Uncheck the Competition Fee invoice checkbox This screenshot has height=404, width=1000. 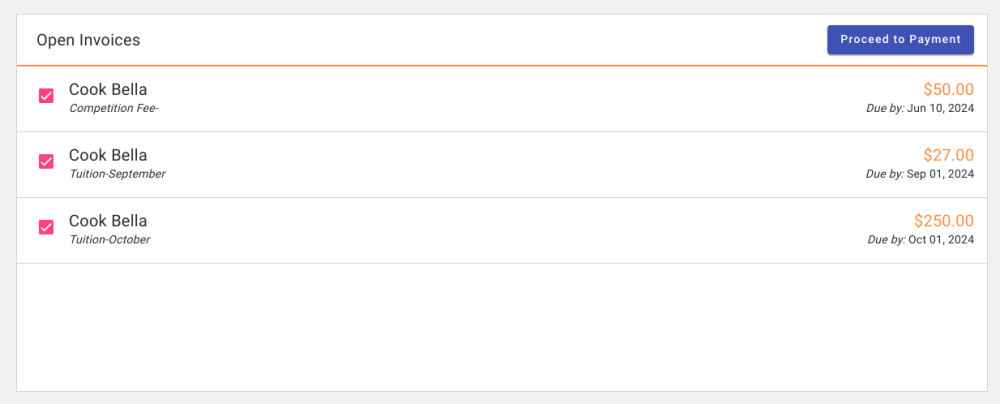click(46, 96)
